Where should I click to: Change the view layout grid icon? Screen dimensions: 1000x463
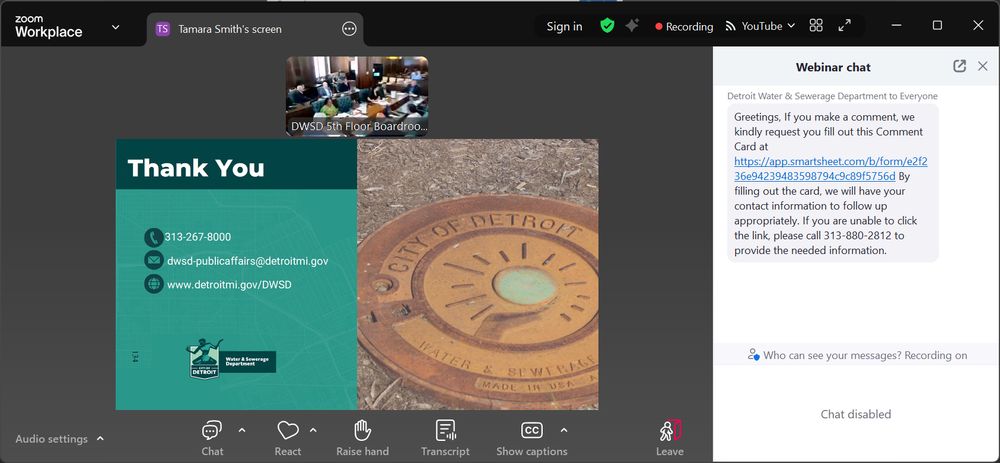(816, 26)
